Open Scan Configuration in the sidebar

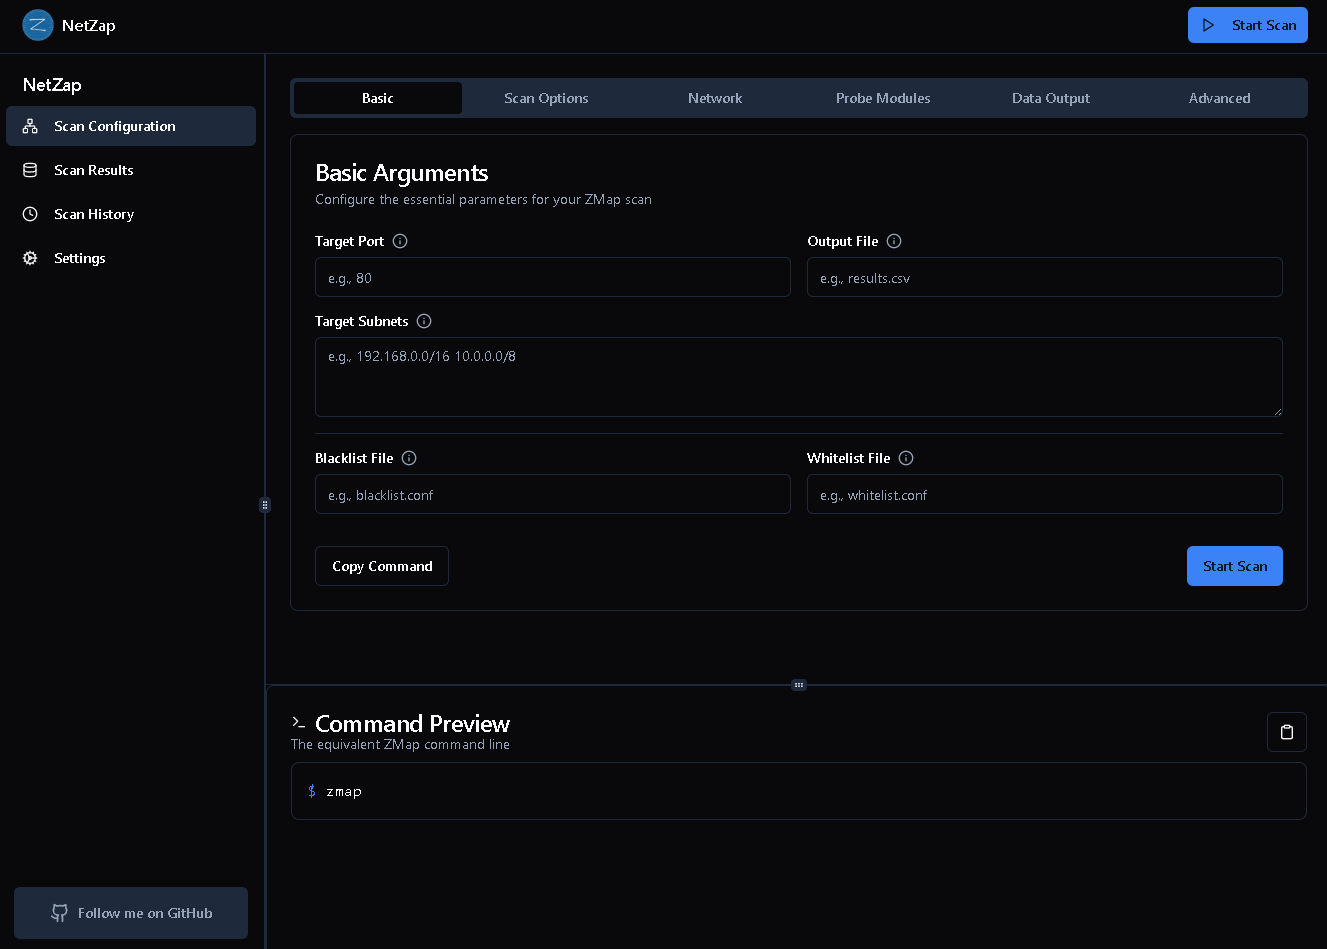[131, 126]
